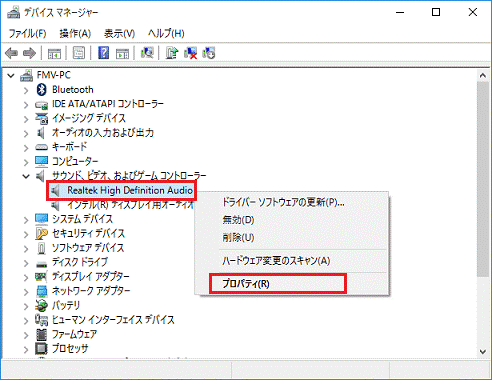Minimize the デバイス マネージャー window
The image size is (492, 380).
point(400,12)
